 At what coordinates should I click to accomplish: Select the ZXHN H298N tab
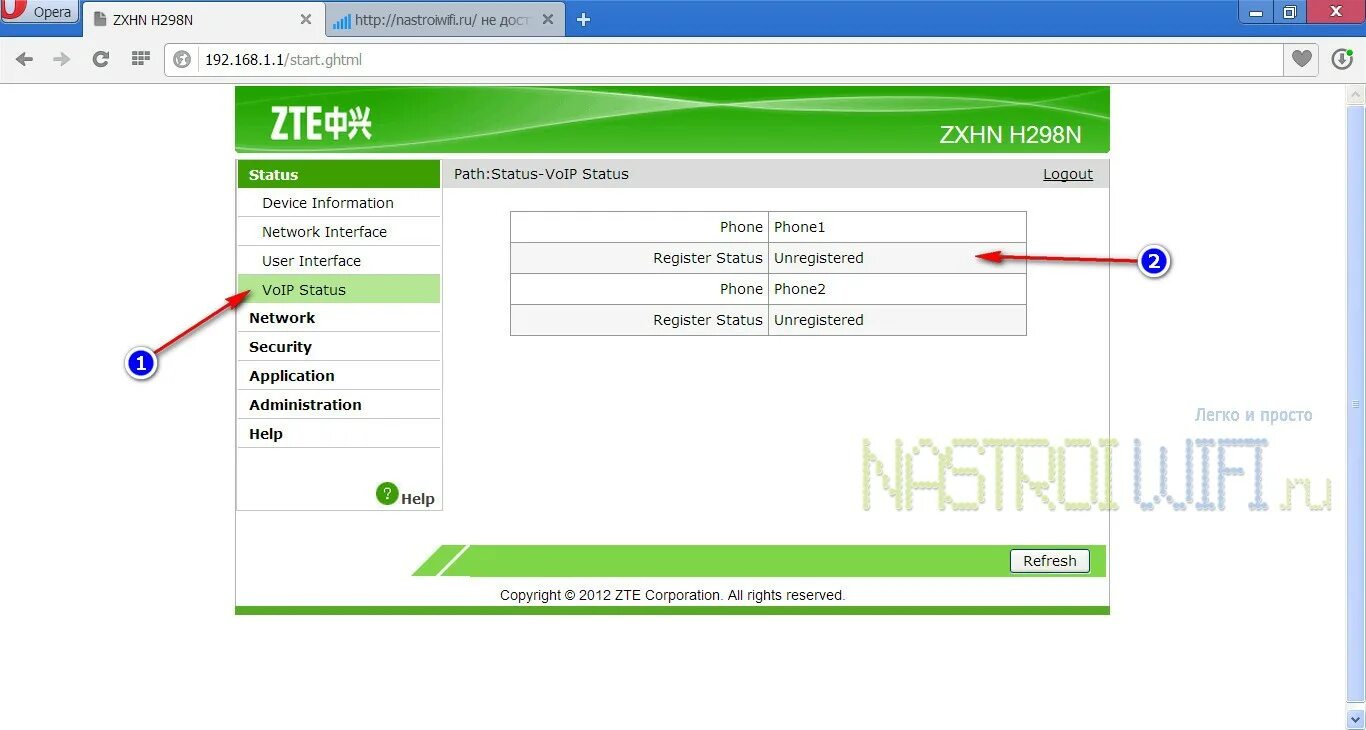(x=202, y=20)
